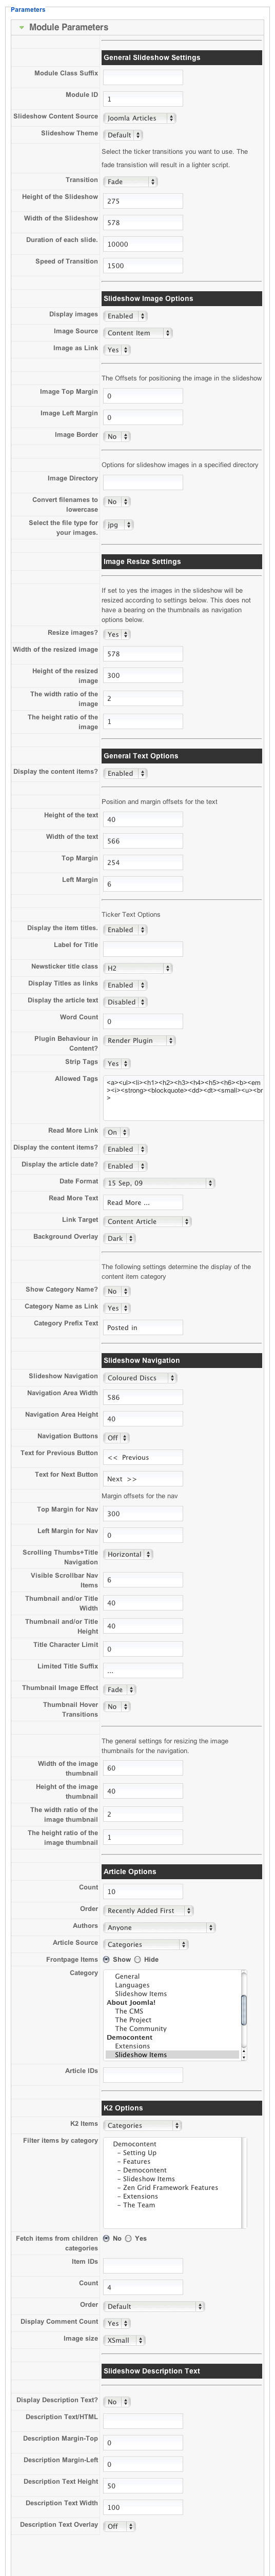
Task: Open the Date Format dropdown
Action: tap(159, 1183)
